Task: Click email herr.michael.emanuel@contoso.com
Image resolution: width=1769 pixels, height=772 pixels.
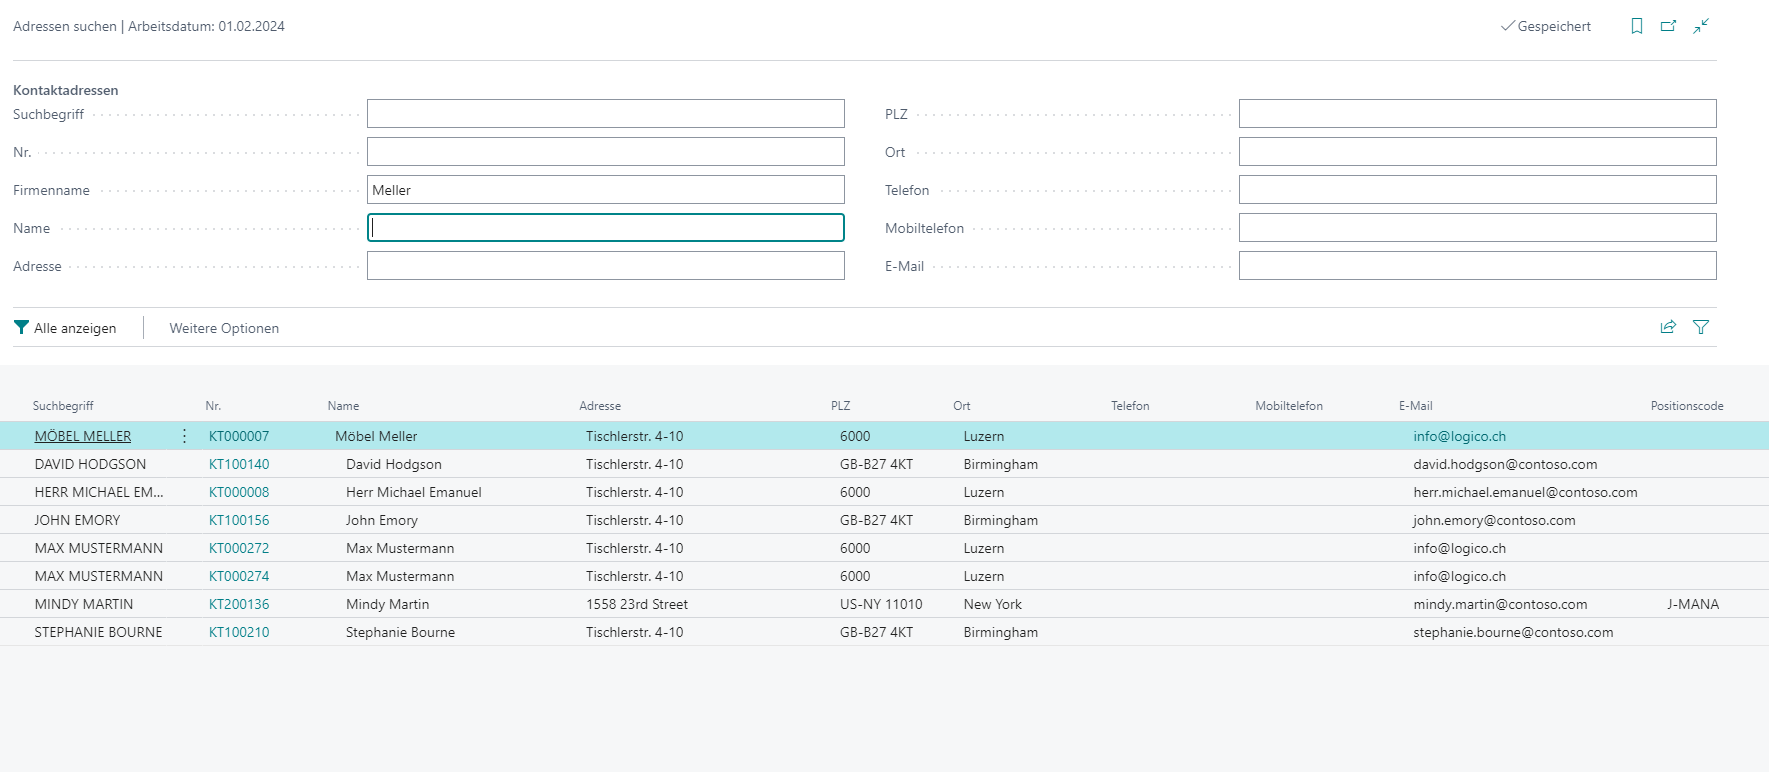Action: coord(1525,492)
